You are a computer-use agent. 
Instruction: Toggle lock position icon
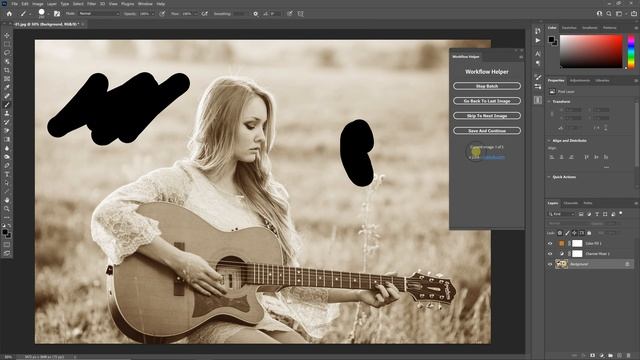[x=574, y=233]
